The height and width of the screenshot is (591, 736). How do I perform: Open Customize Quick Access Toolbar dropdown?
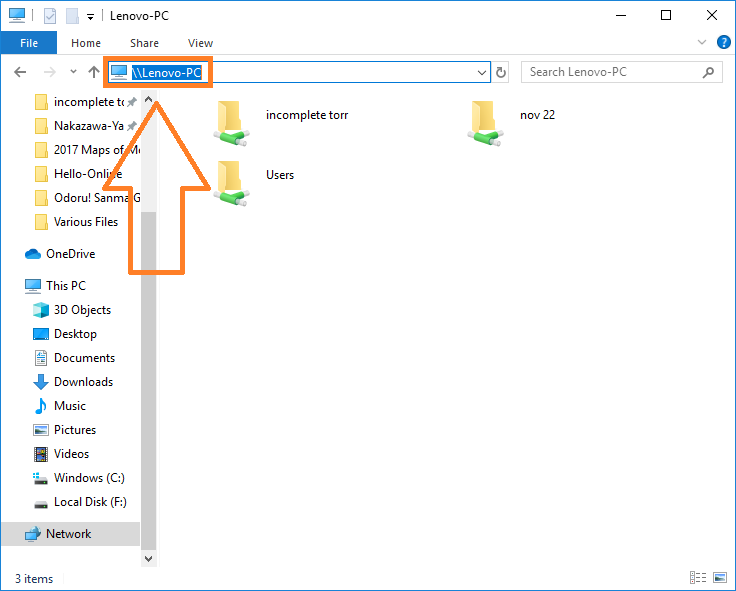coord(90,17)
